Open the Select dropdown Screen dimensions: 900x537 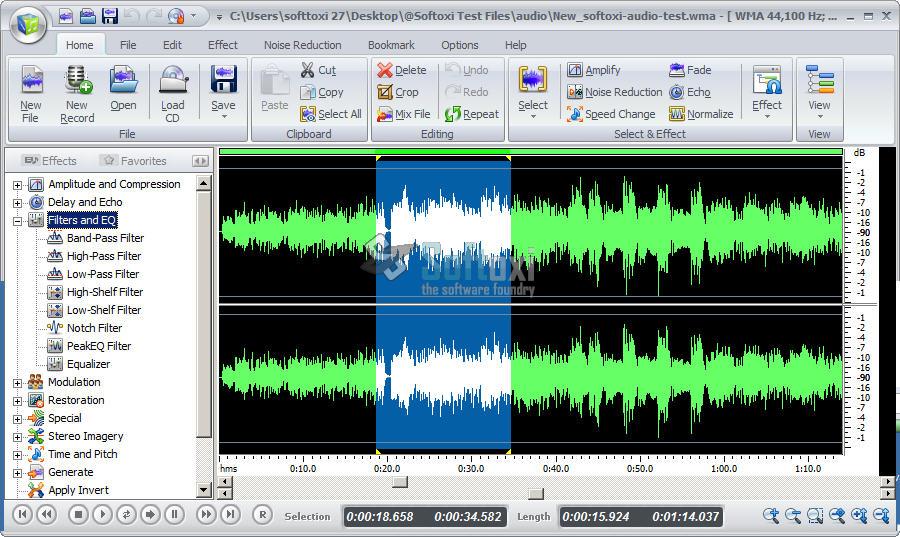coord(533,92)
